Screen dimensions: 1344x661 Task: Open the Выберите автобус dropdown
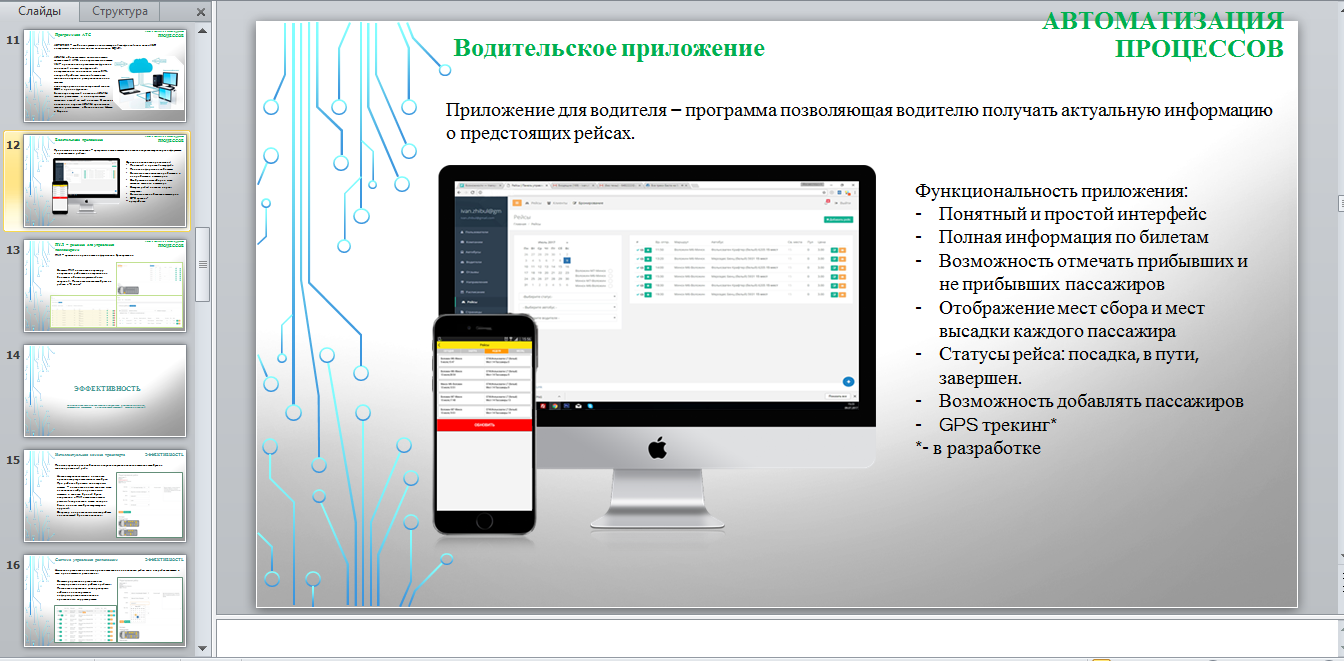569,308
